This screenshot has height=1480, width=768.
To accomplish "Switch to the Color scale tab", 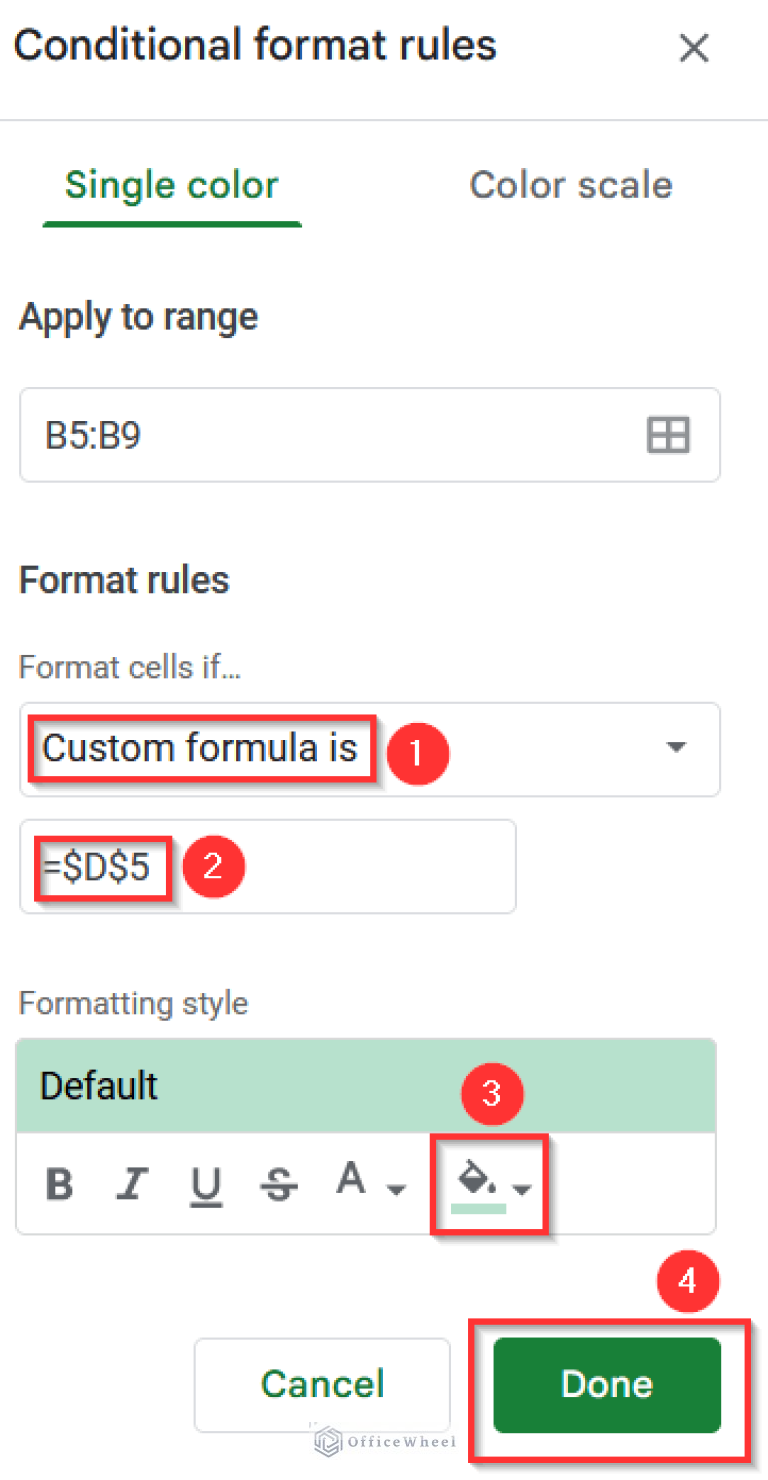I will (570, 184).
